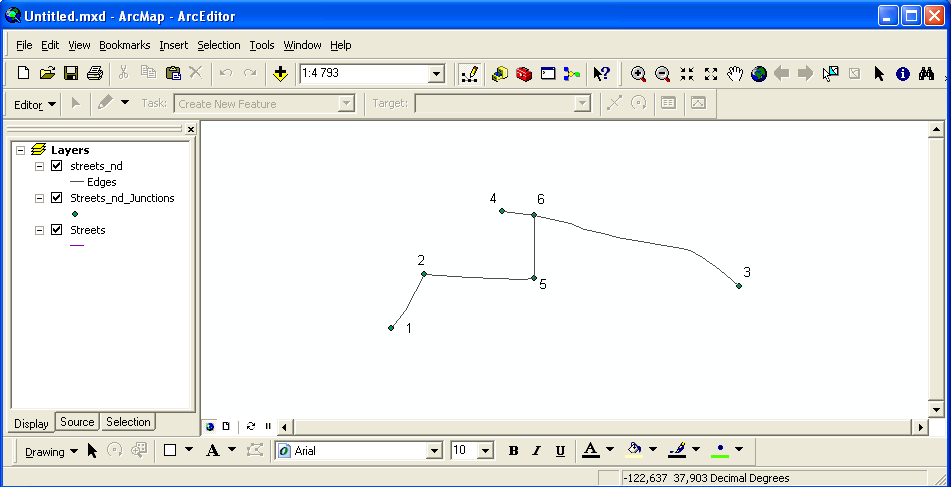Open the Tools menu
This screenshot has width=951, height=487.
[x=262, y=45]
